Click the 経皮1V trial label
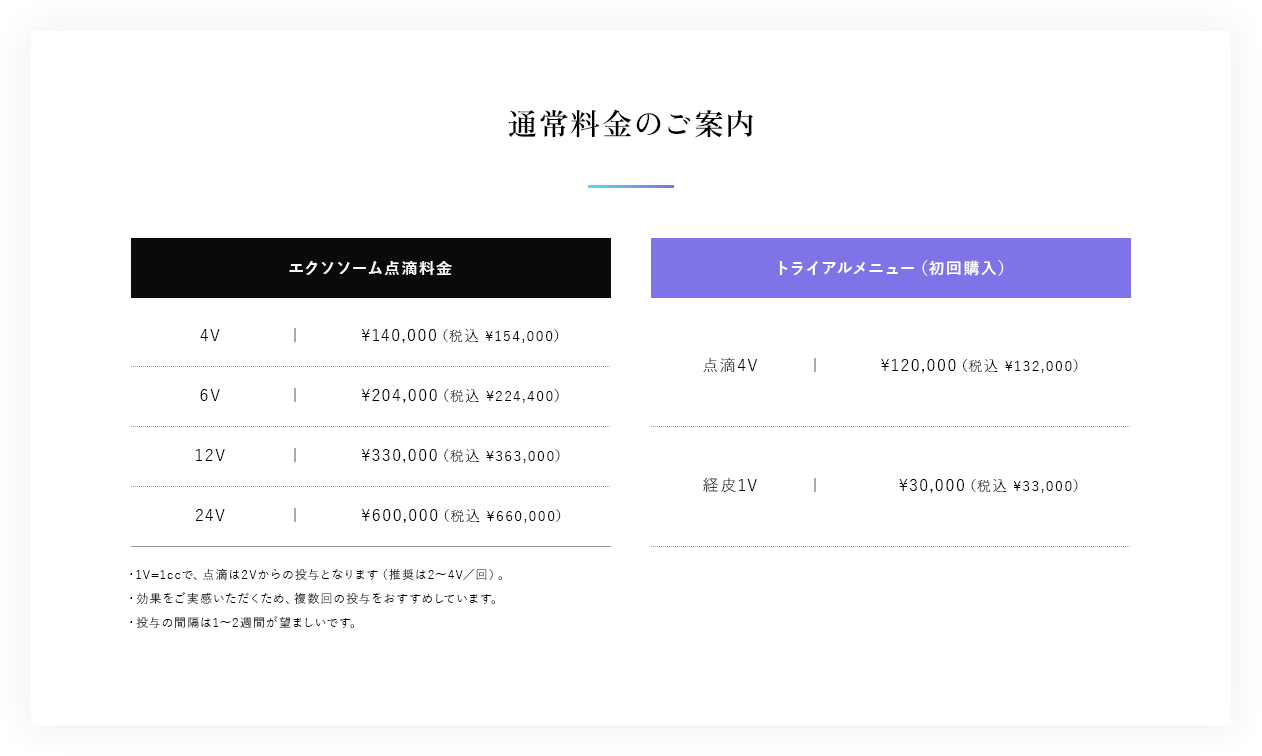Viewport: 1262px width, 756px height. coord(731,486)
